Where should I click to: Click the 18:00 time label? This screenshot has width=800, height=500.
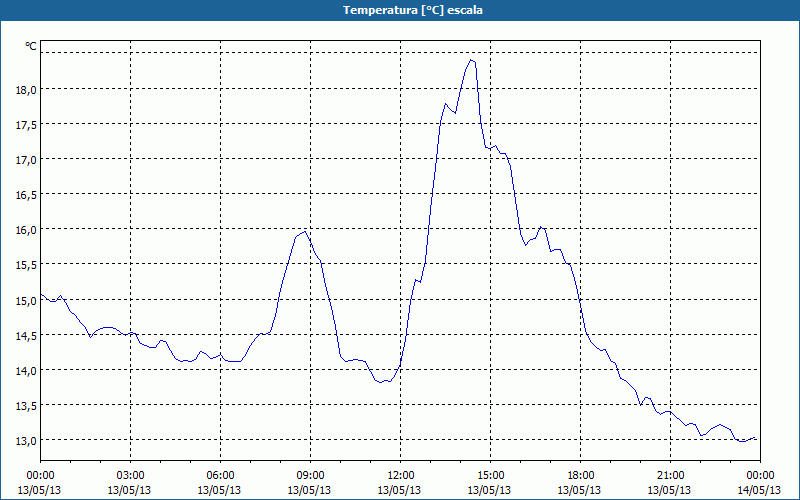coord(581,476)
